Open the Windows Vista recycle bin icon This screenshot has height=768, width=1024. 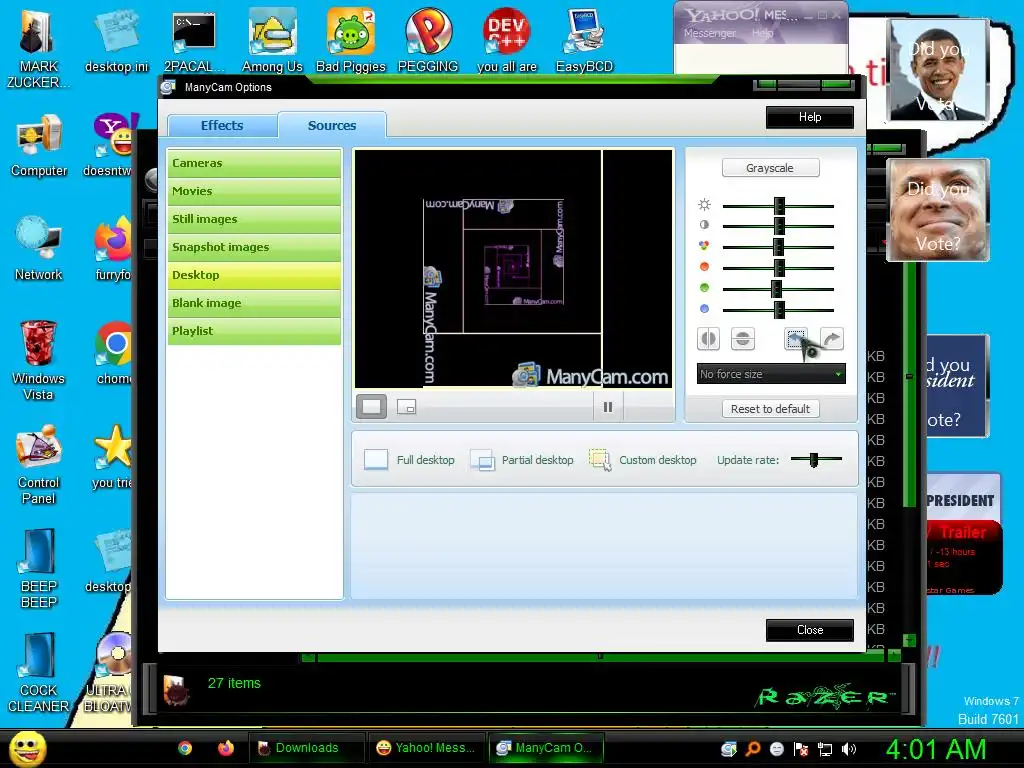38,360
